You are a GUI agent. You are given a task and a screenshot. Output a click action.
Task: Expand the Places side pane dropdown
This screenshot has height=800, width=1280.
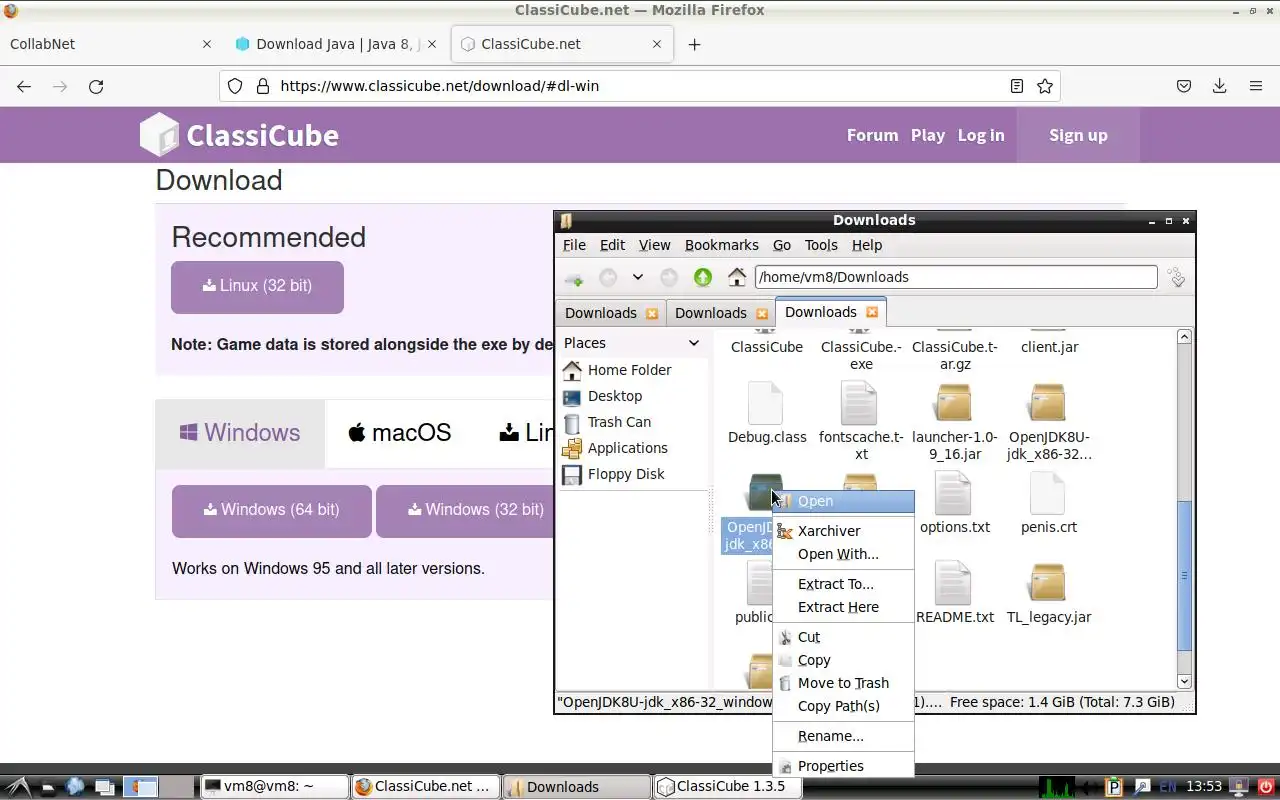point(694,343)
